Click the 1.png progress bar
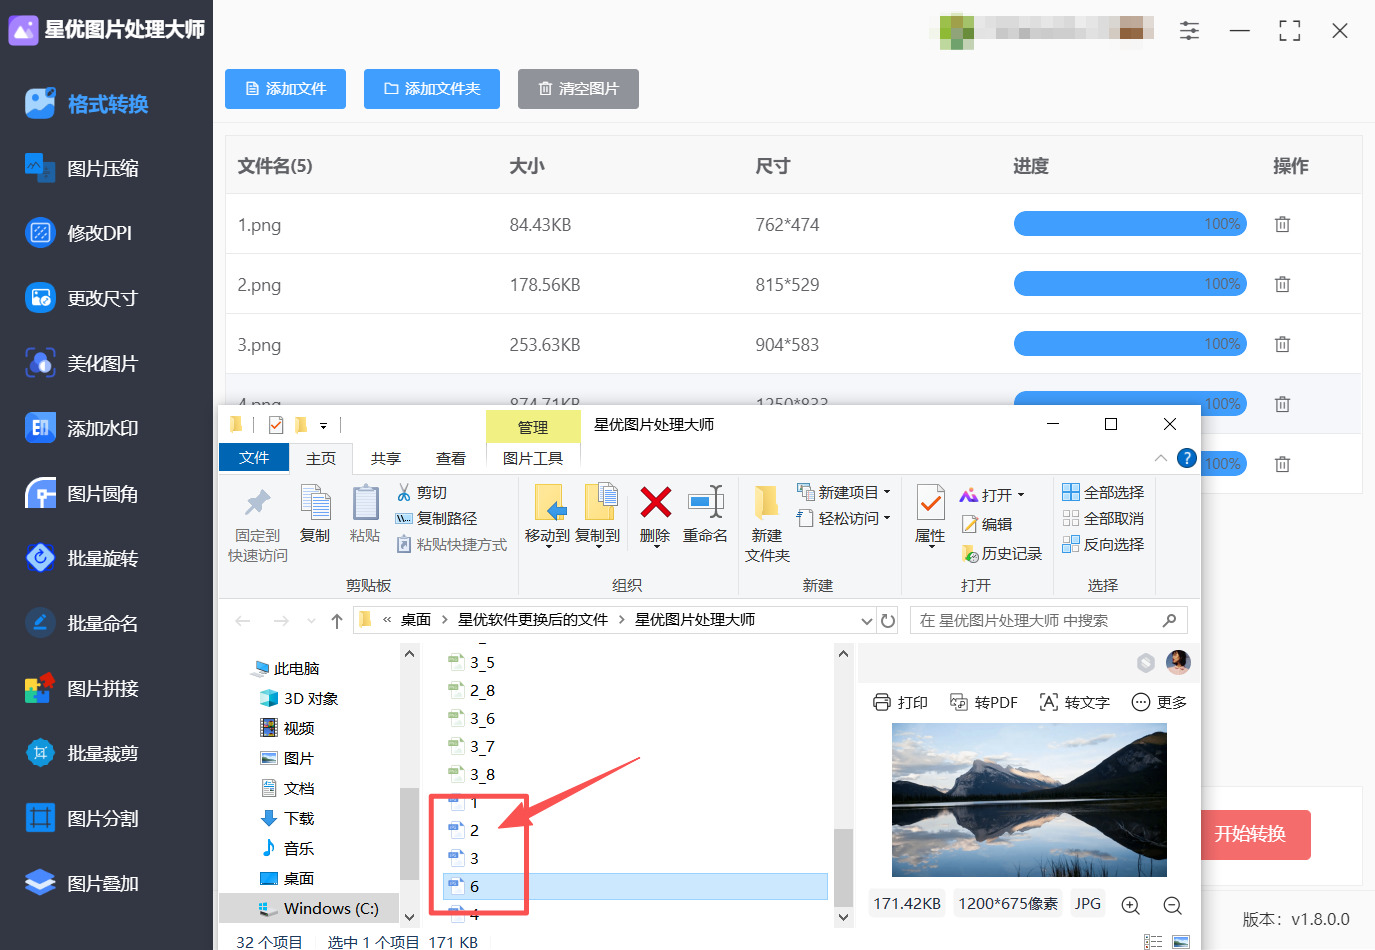 (x=1130, y=224)
